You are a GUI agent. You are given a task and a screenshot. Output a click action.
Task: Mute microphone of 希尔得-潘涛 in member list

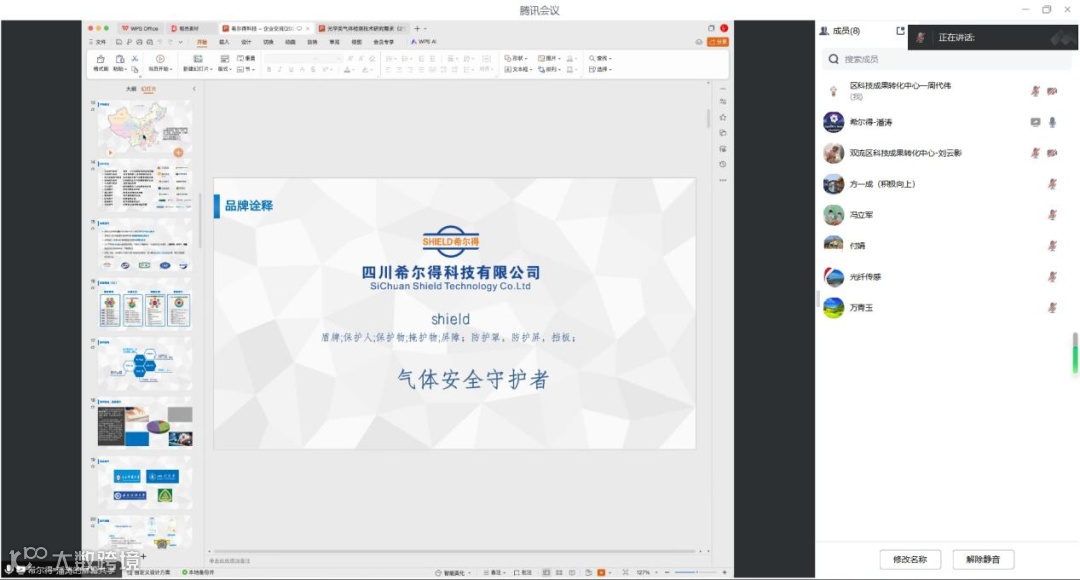click(x=1052, y=122)
